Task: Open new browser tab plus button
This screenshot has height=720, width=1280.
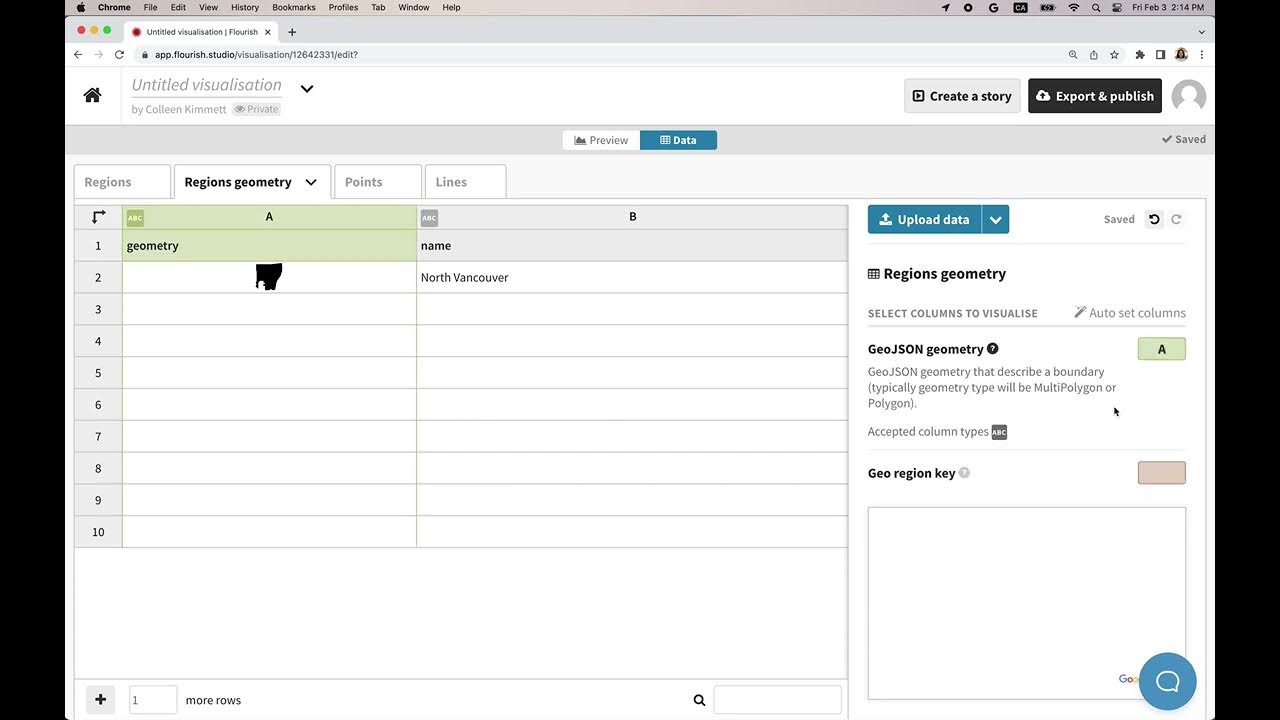Action: pyautogui.click(x=292, y=32)
